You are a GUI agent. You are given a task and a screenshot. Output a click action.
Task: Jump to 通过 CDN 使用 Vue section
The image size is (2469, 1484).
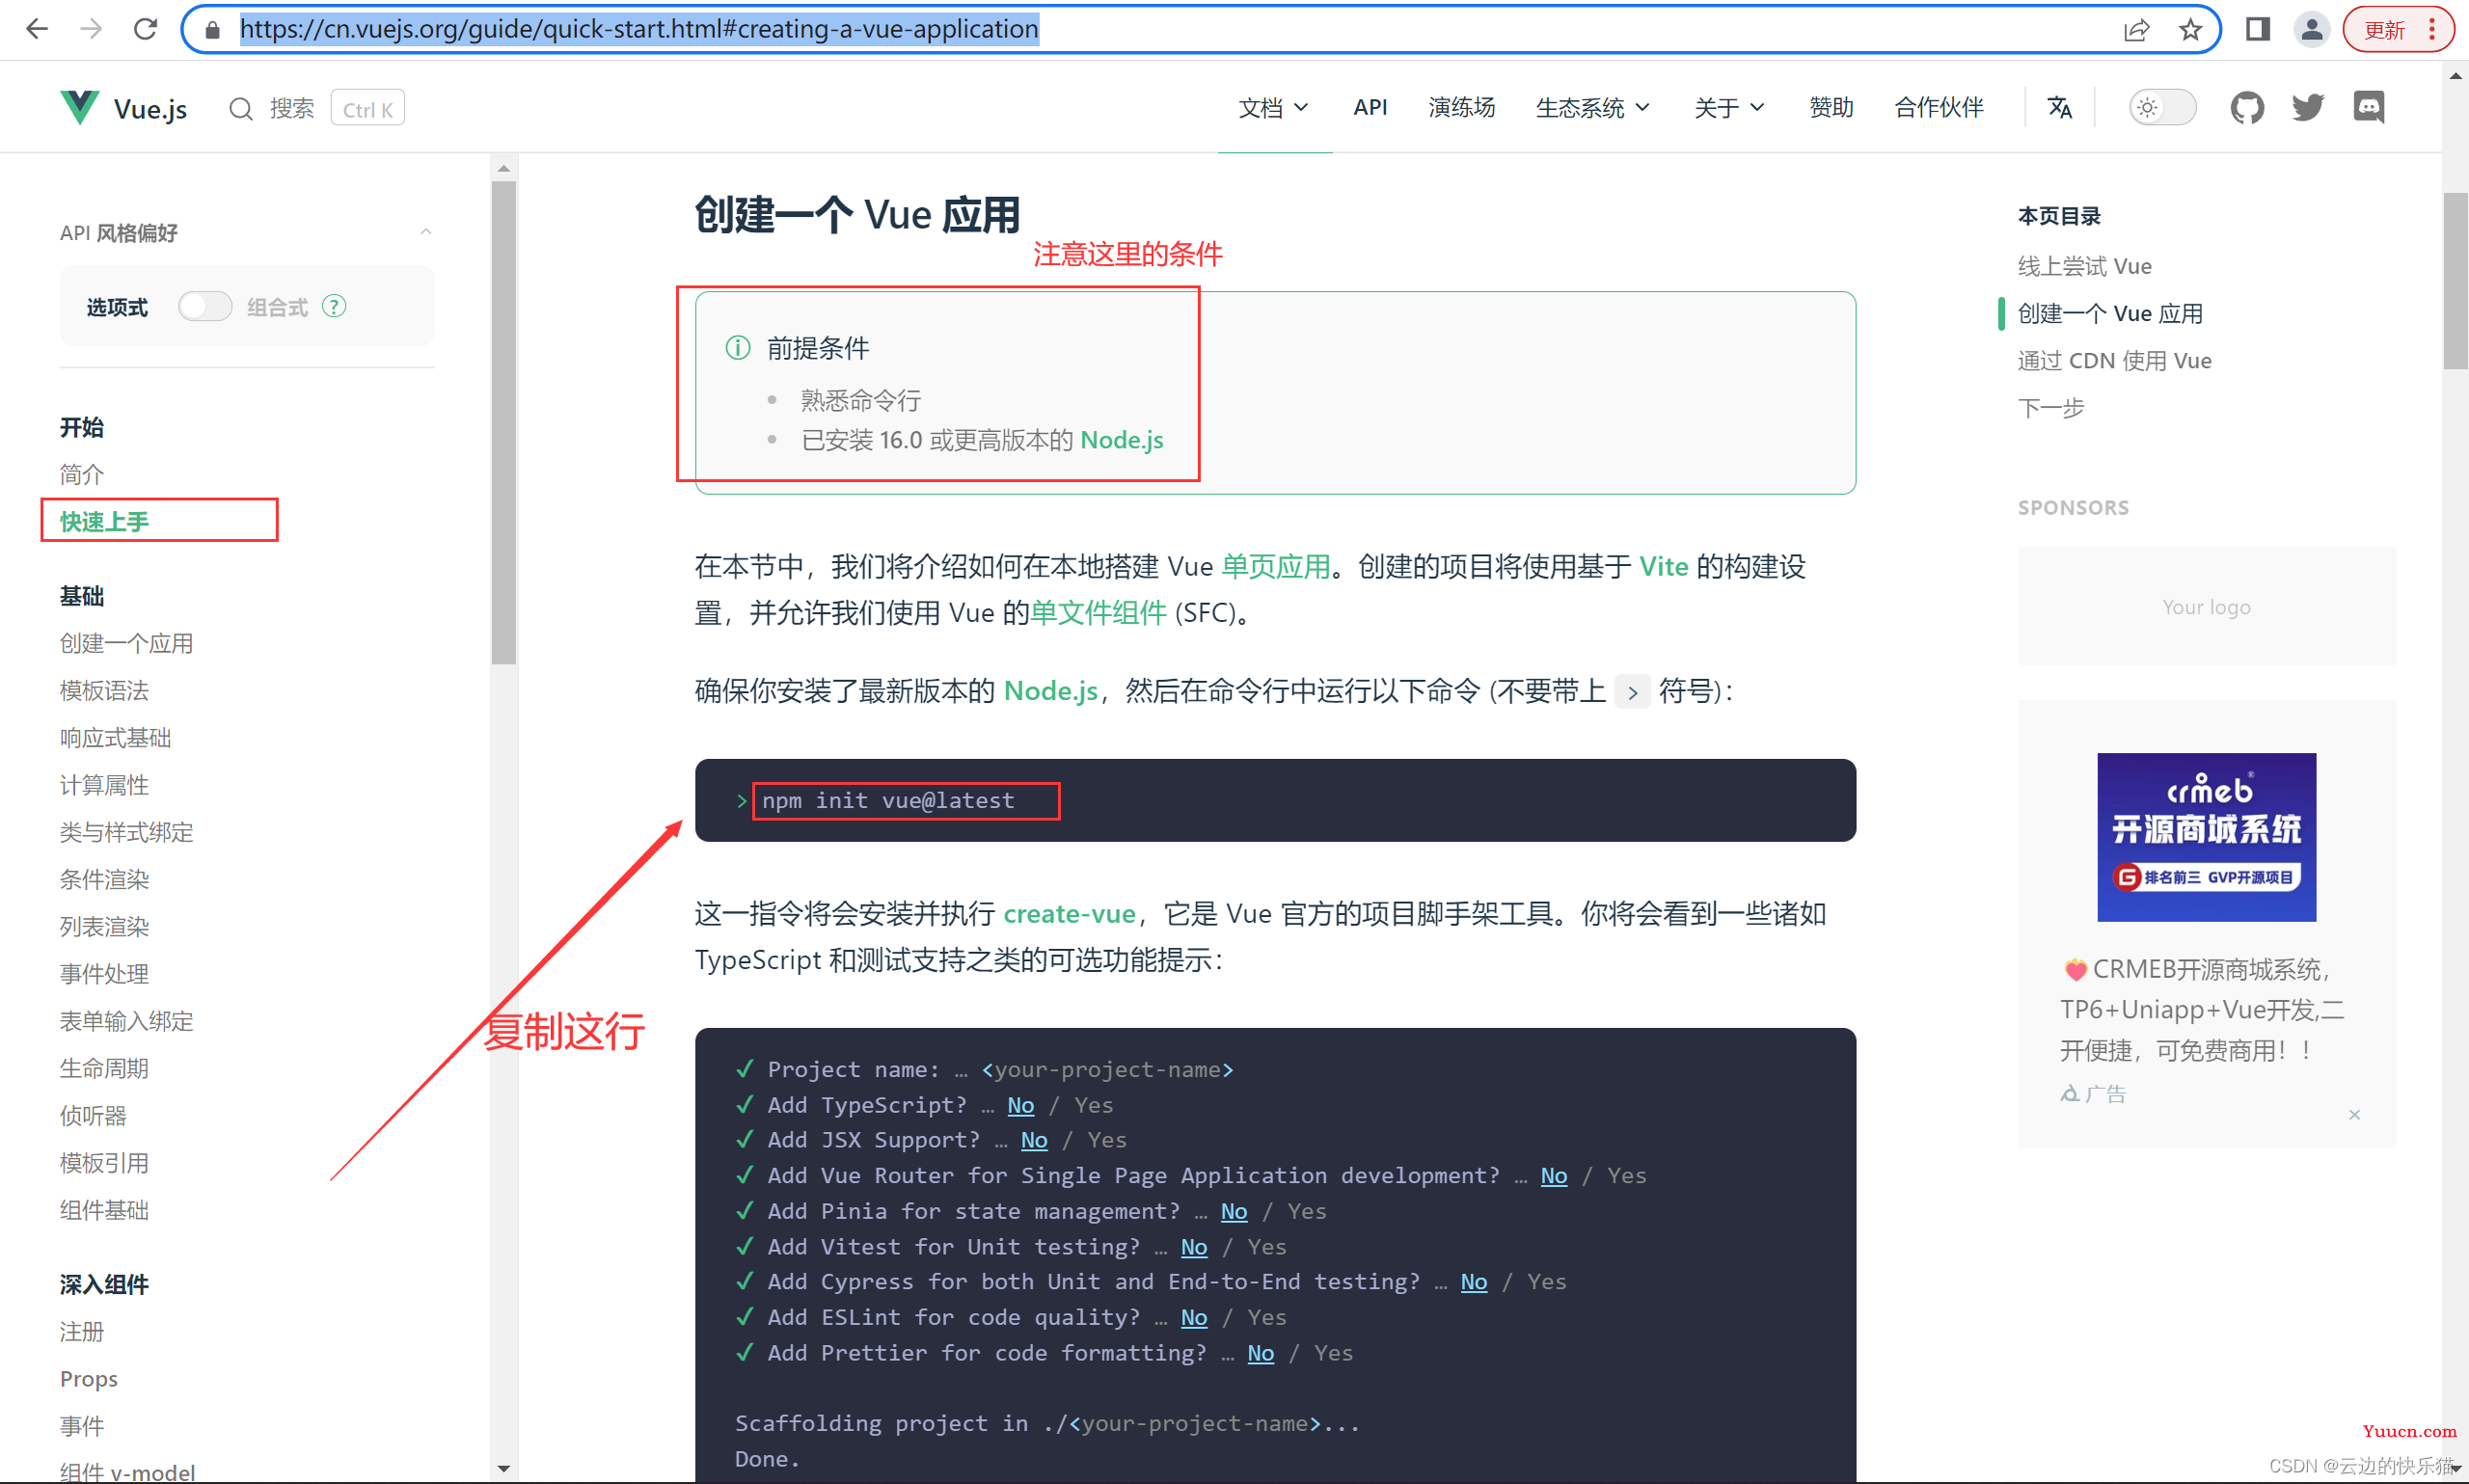pos(2114,360)
